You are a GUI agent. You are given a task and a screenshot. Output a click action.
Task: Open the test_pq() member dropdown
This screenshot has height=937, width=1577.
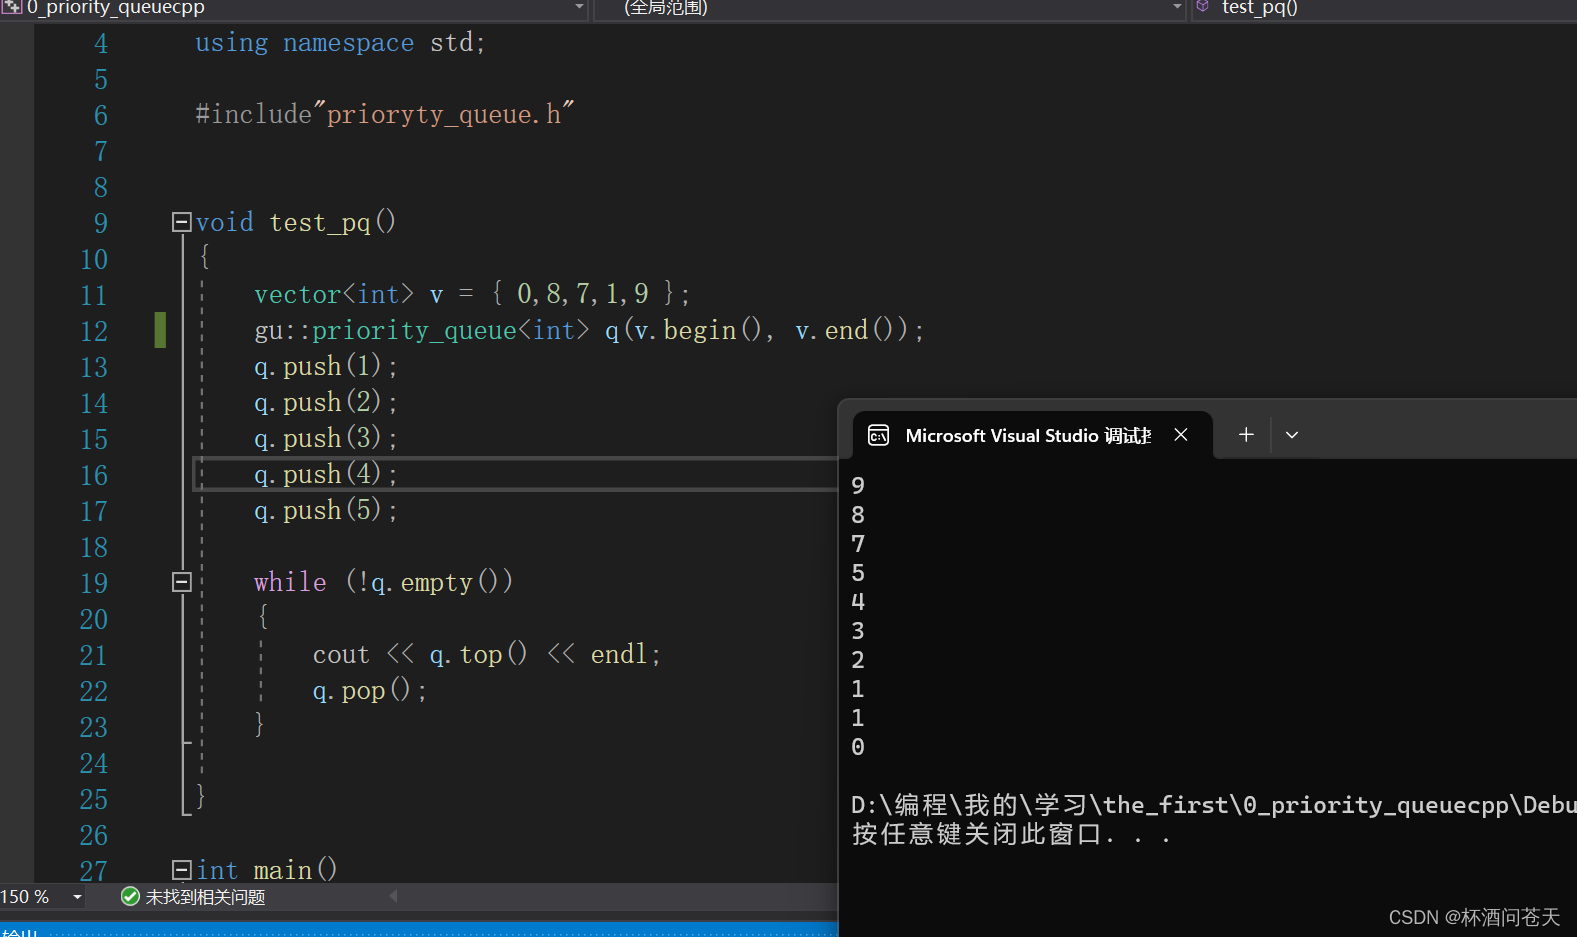coord(1385,8)
